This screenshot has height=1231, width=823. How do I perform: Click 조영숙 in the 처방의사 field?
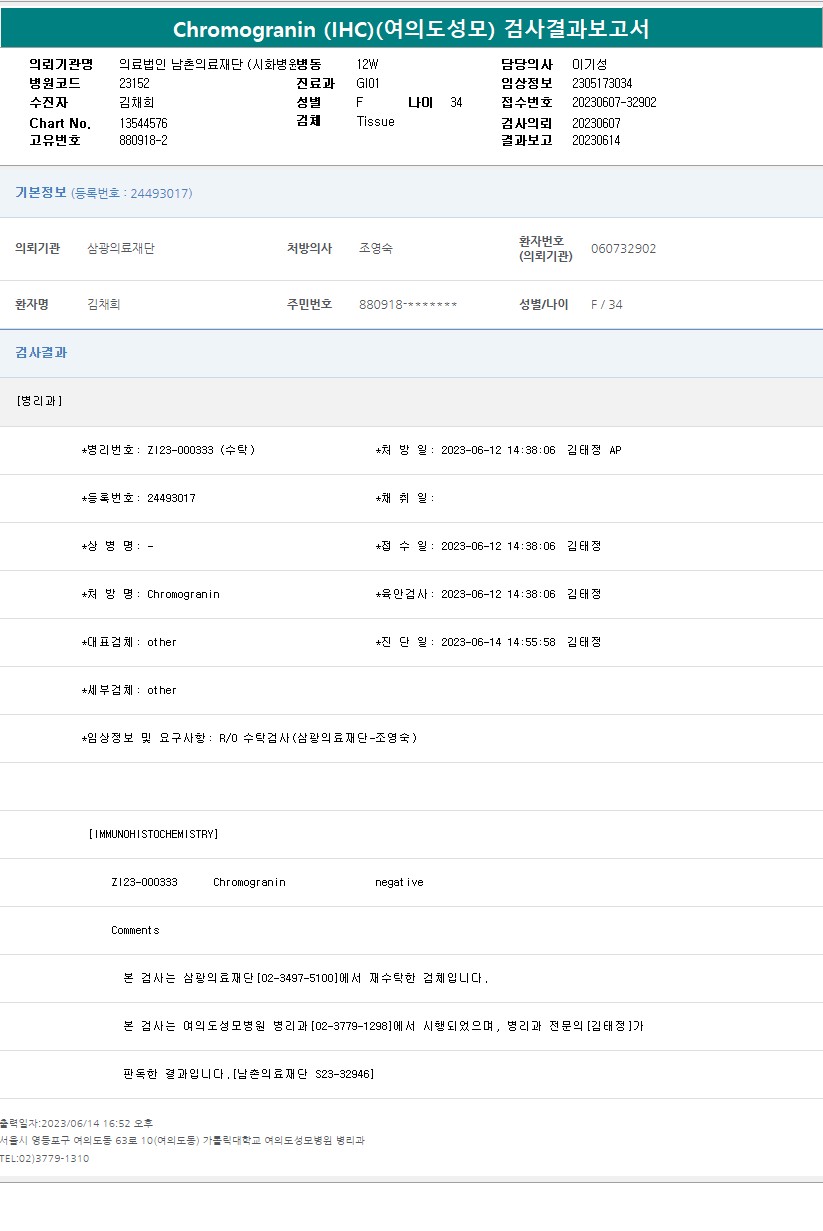pyautogui.click(x=376, y=248)
